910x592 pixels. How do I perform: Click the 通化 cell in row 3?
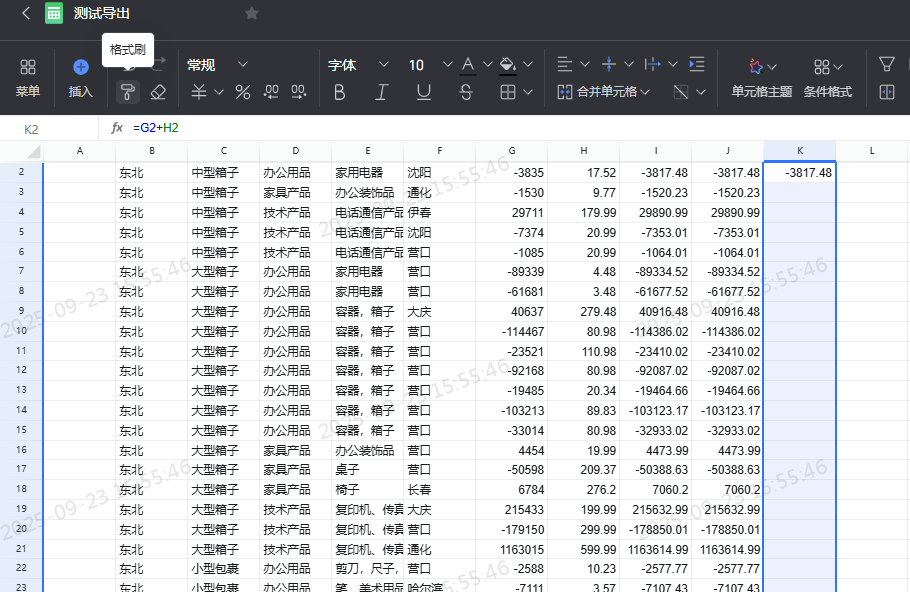439,192
